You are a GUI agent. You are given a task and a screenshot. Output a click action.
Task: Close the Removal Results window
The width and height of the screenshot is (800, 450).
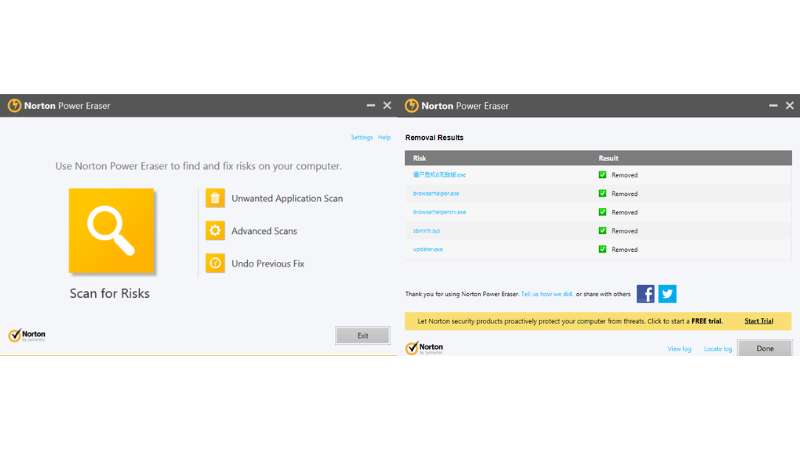[790, 105]
